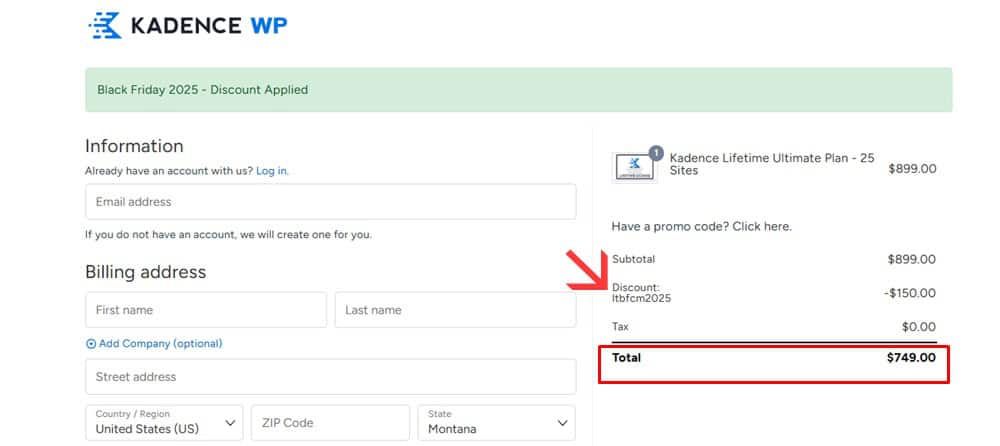Click the Black Friday 2025 discount banner

518,90
